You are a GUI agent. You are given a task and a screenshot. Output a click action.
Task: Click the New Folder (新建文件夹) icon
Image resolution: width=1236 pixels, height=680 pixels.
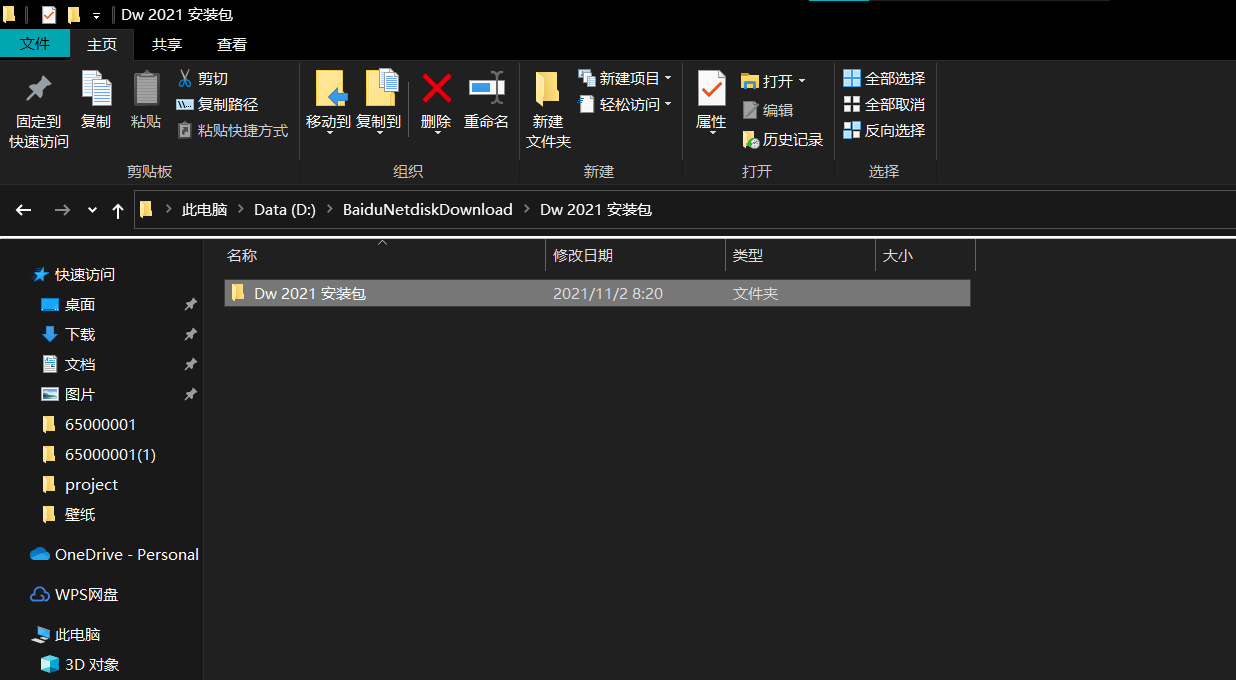547,89
